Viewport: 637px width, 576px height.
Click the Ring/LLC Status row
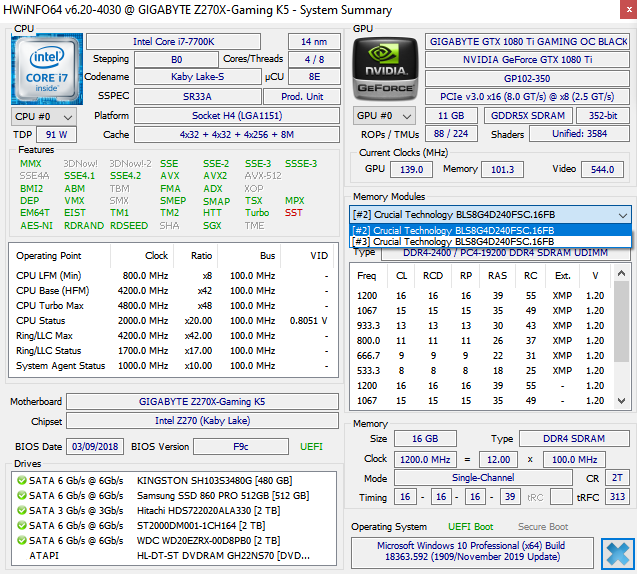(x=173, y=351)
